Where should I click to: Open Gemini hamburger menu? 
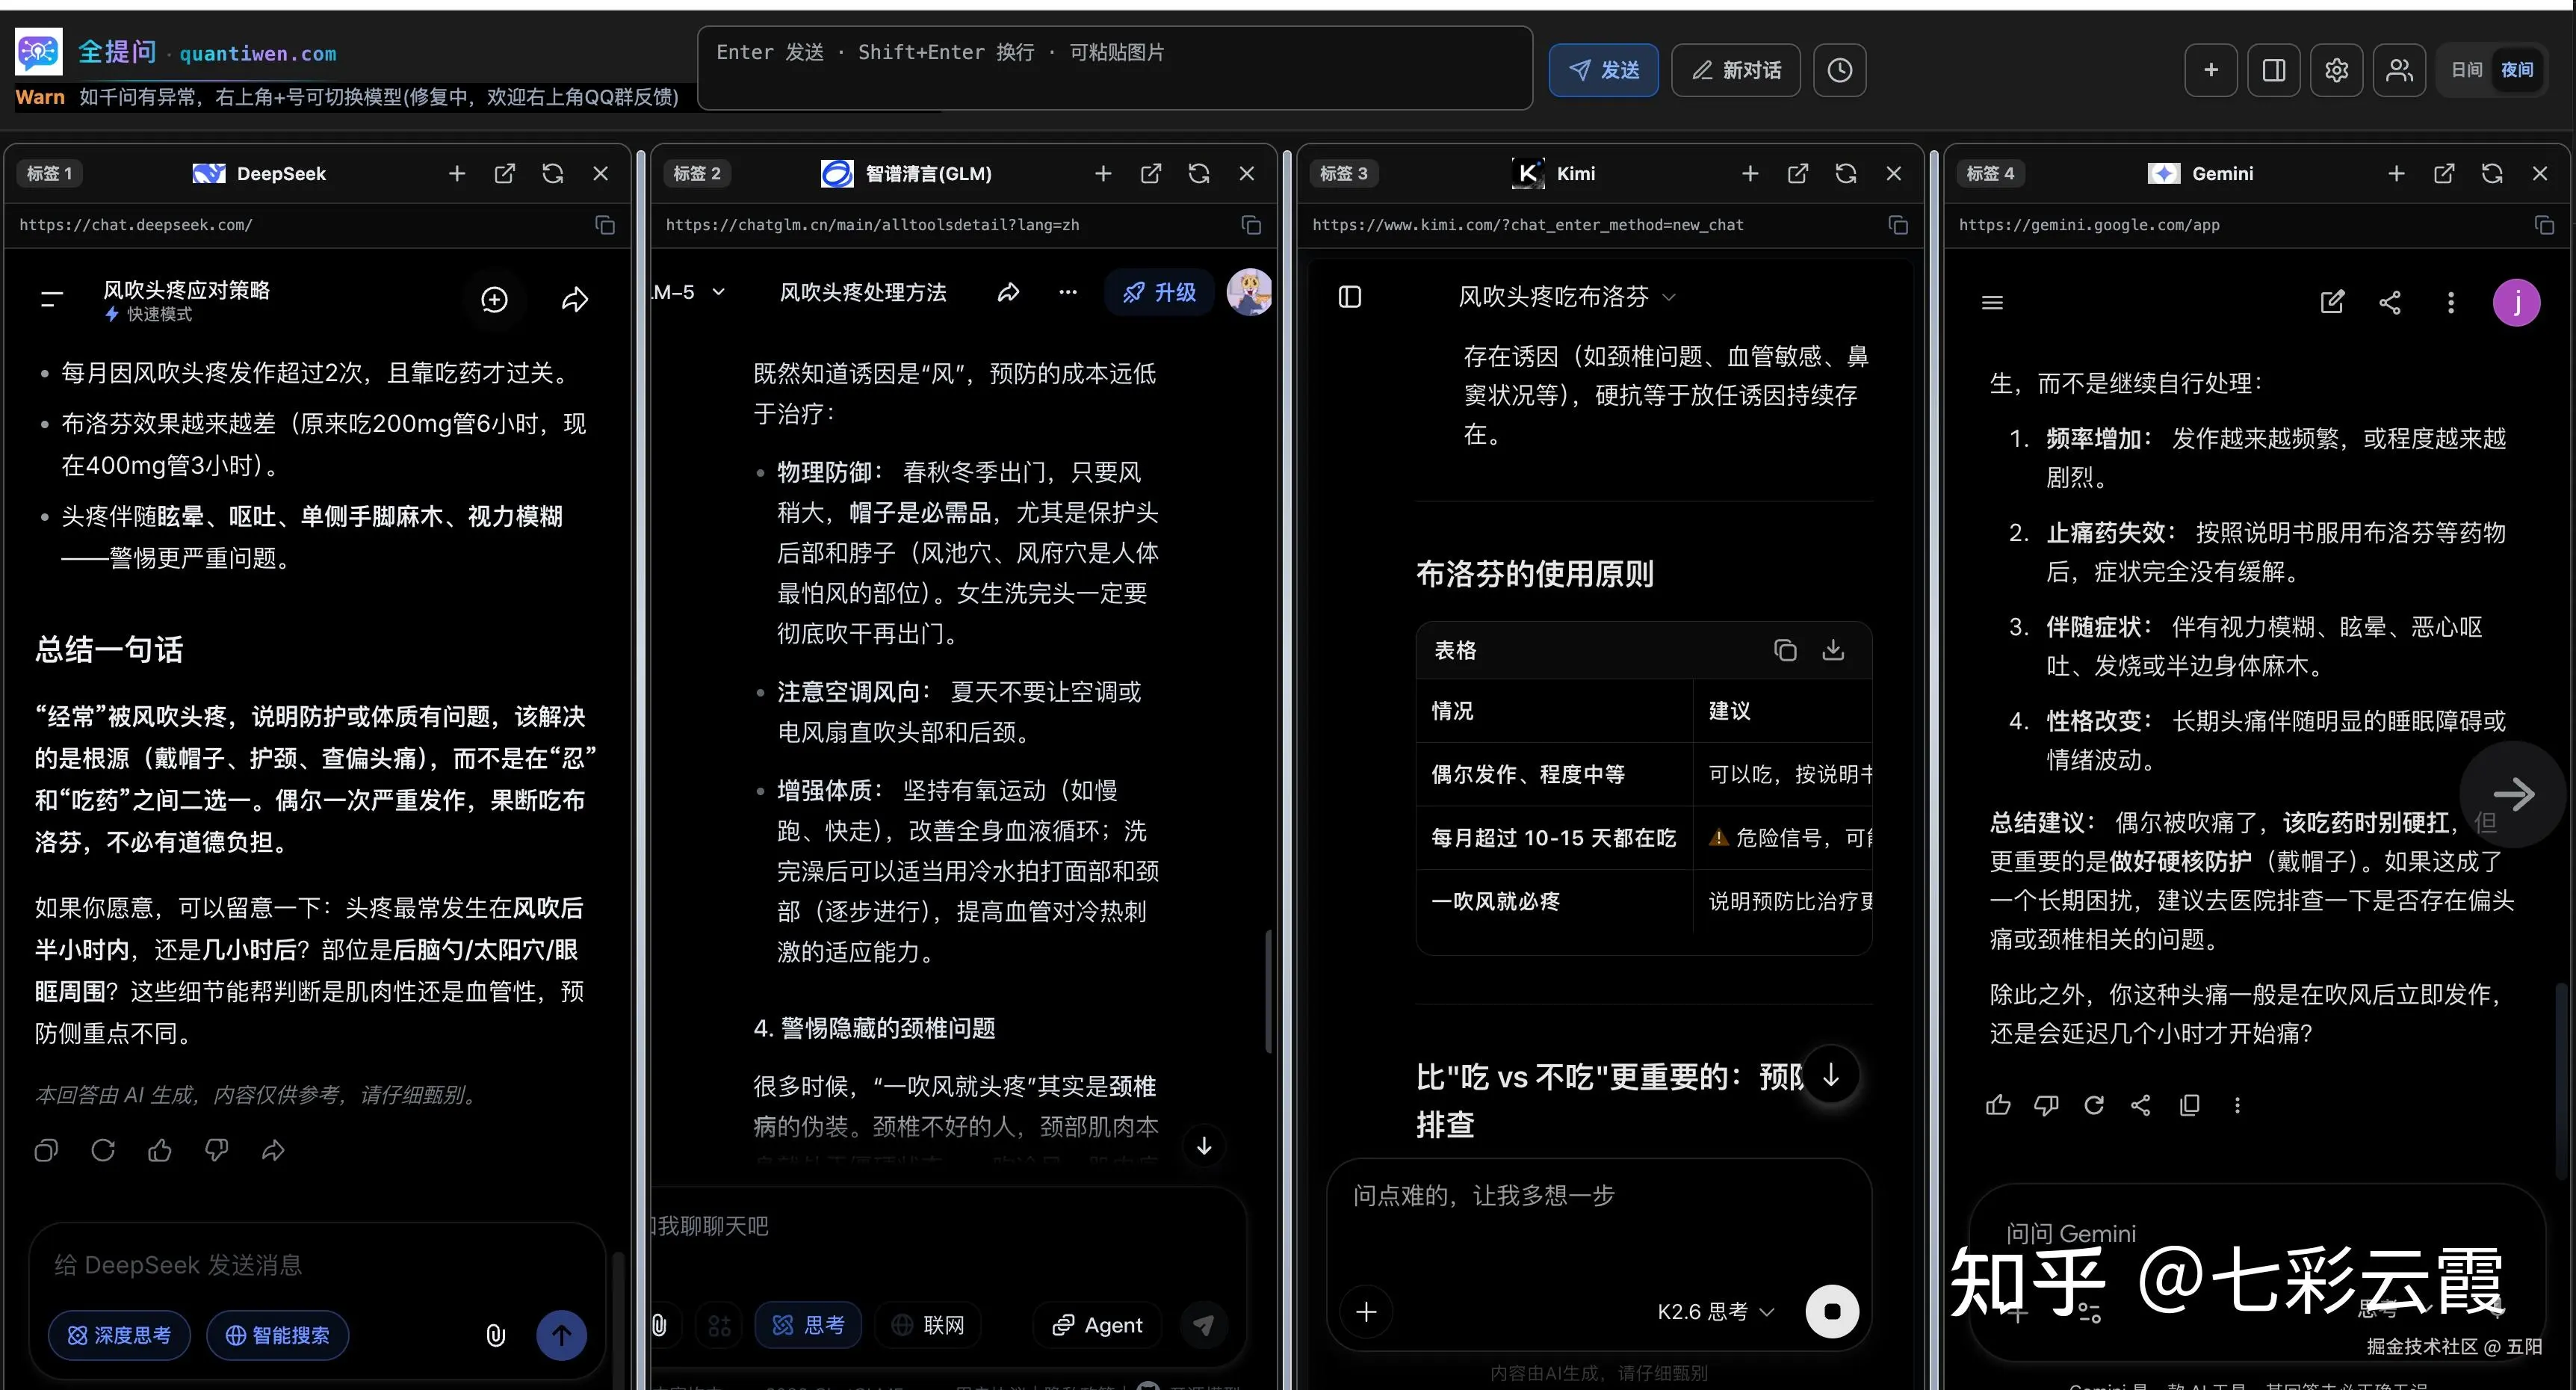[1992, 302]
